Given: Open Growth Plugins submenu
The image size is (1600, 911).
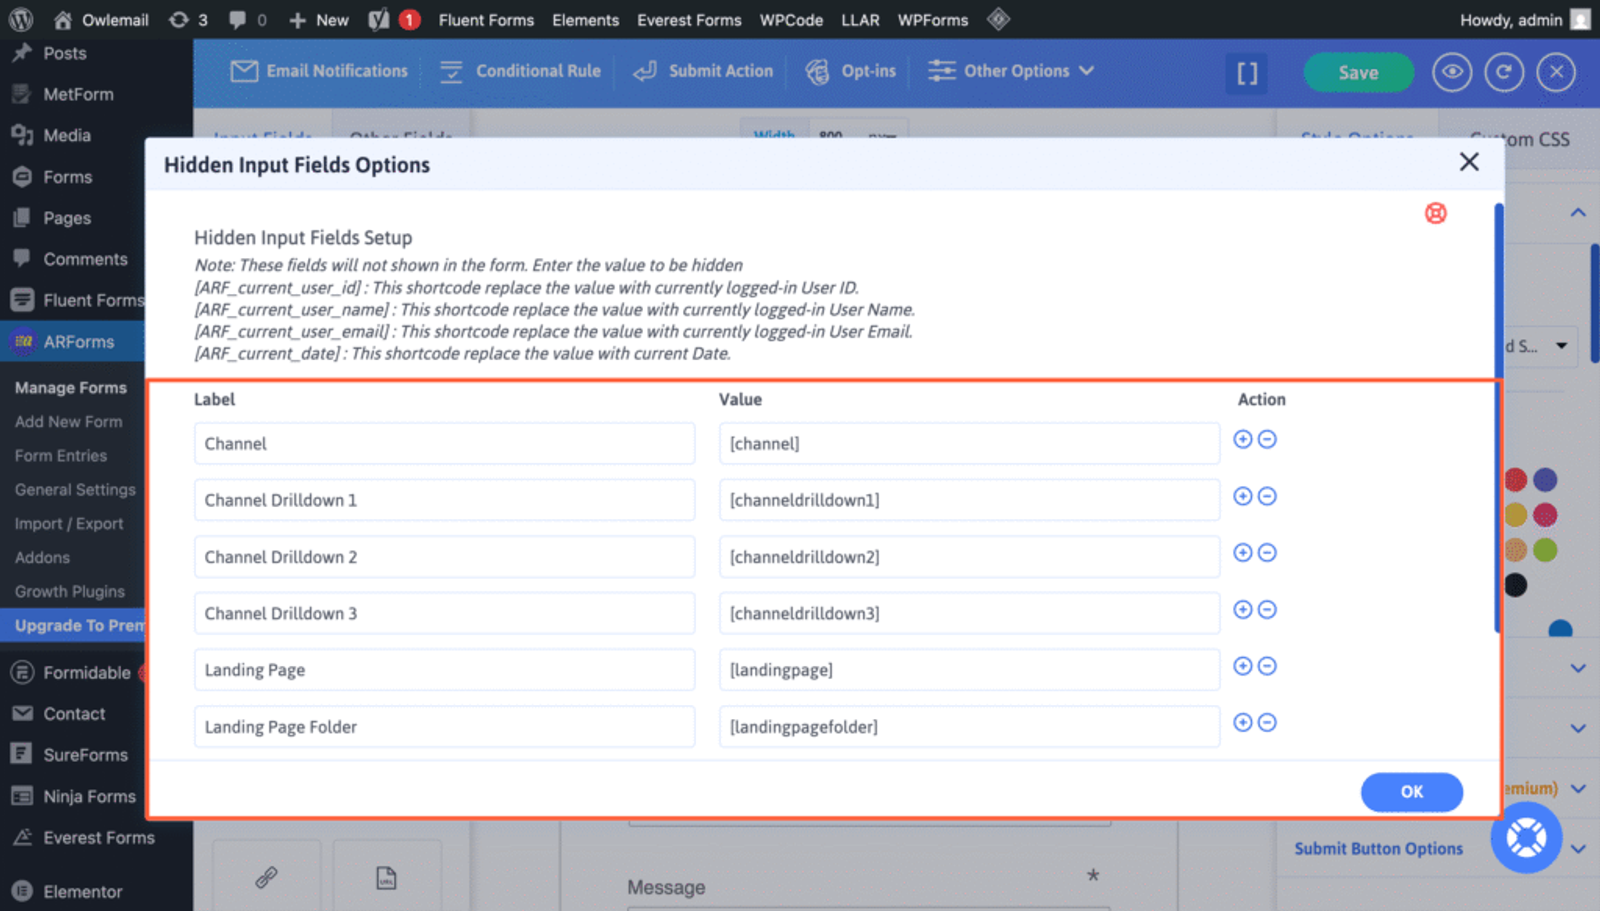Looking at the screenshot, I should coord(70,592).
